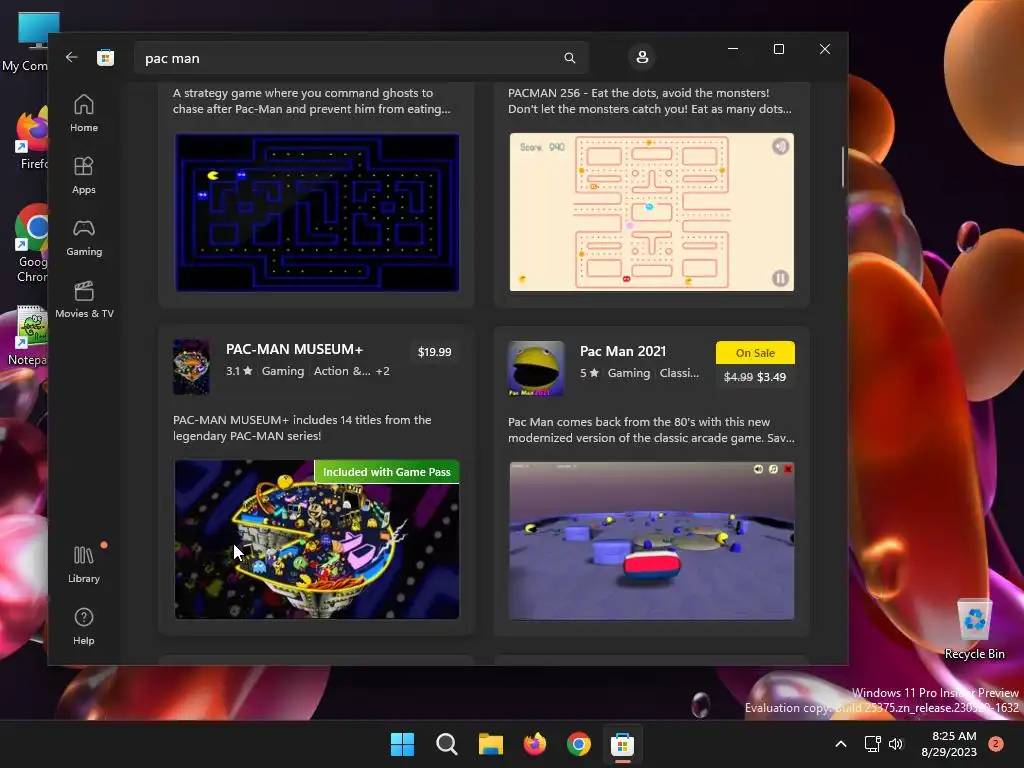
Task: Open the clock showing 8:25 AM
Action: click(x=949, y=744)
